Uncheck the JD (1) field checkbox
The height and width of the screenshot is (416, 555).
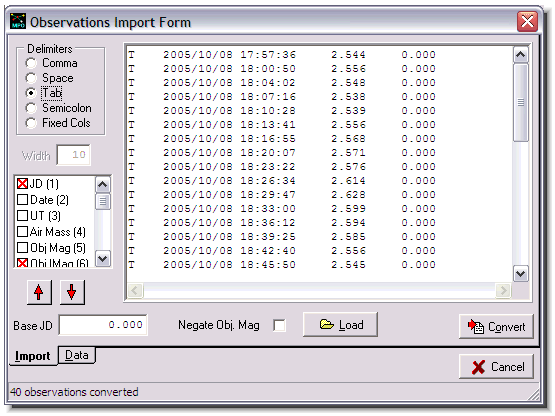pyautogui.click(x=22, y=184)
